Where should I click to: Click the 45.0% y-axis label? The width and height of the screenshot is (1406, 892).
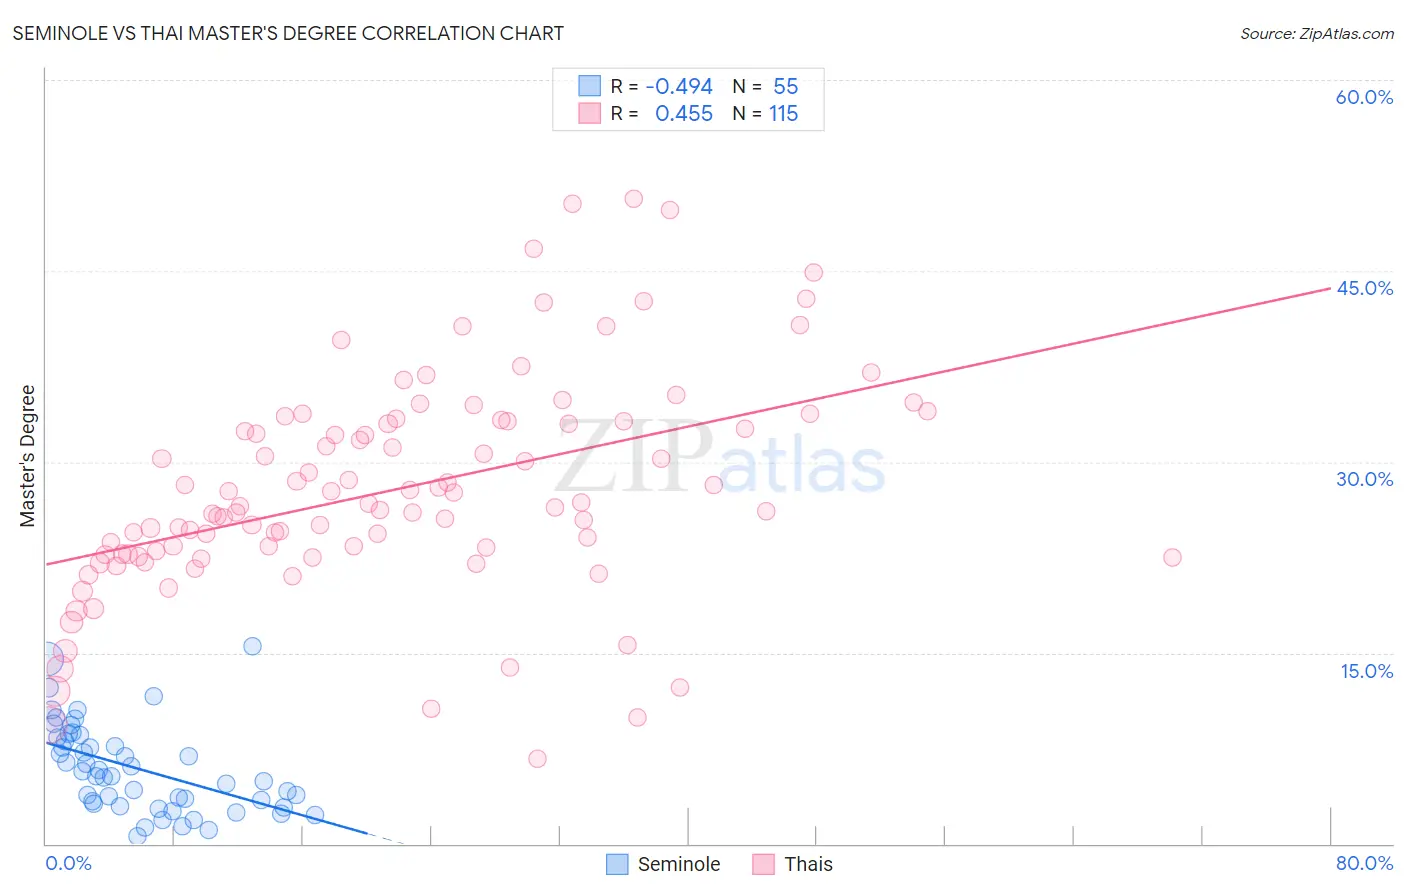[1364, 288]
